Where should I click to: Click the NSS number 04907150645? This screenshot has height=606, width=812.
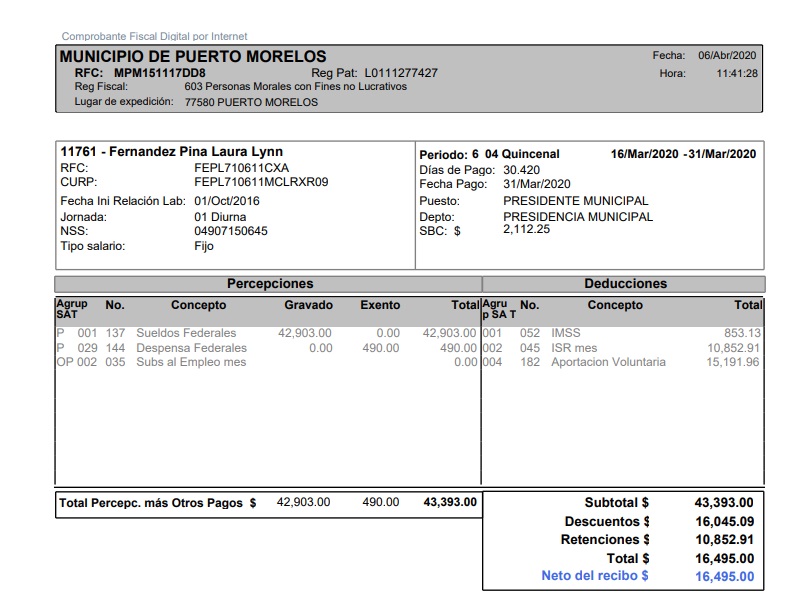coord(230,231)
